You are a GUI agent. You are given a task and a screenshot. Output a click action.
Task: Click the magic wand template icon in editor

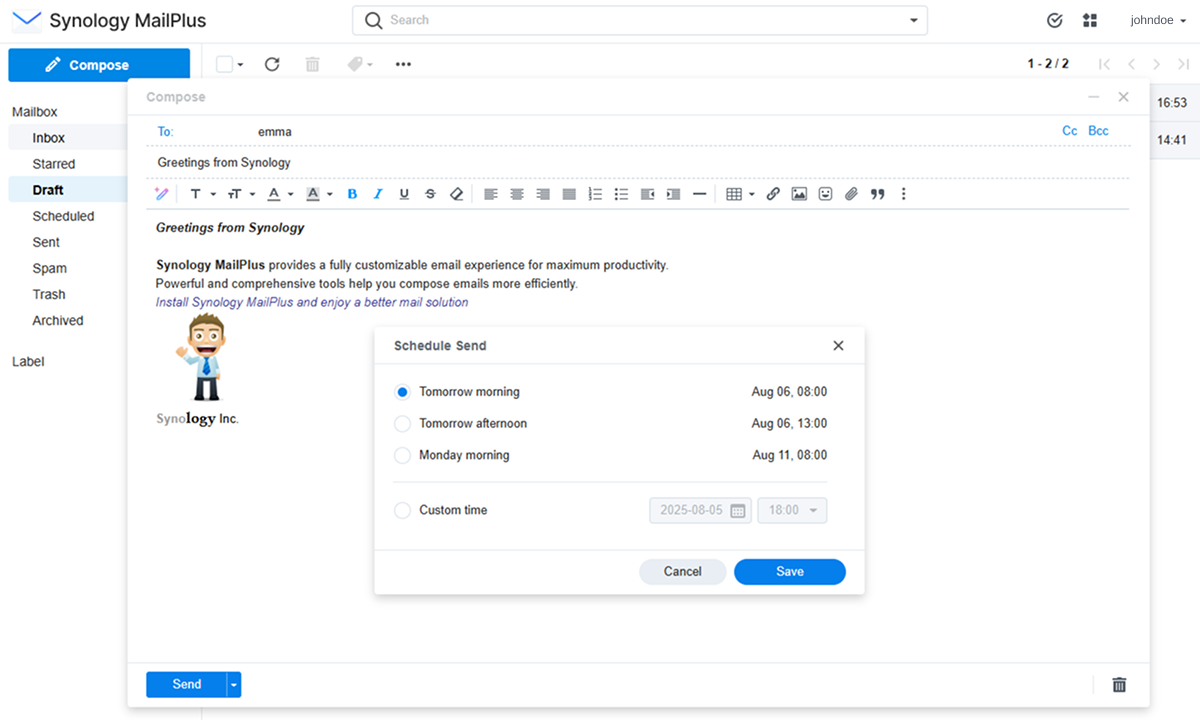[x=161, y=194]
